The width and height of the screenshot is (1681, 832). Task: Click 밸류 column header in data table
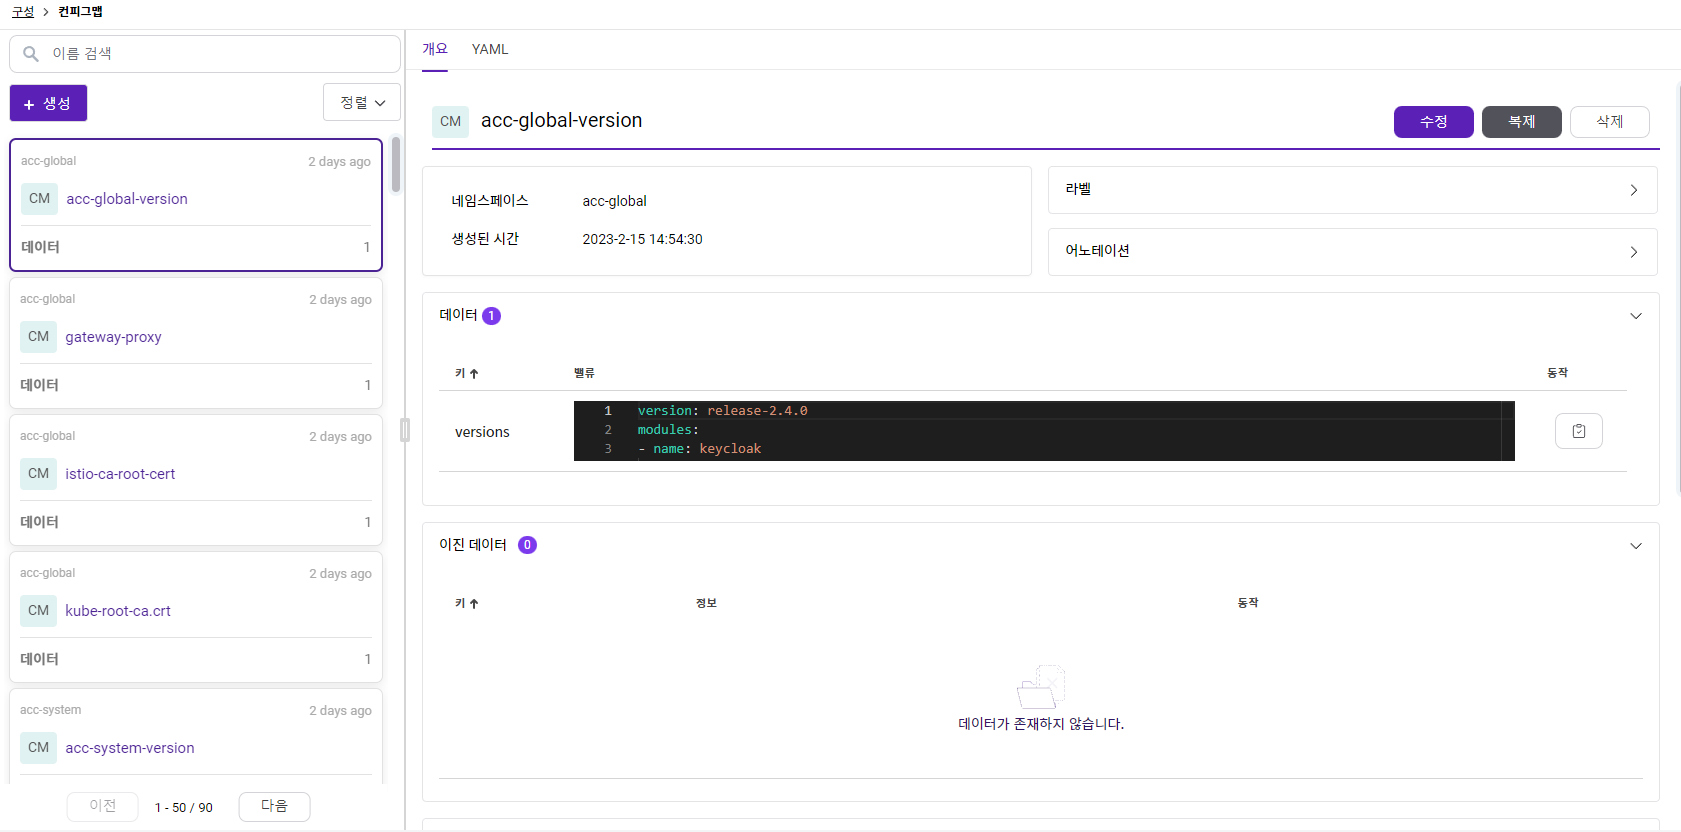pyautogui.click(x=584, y=373)
